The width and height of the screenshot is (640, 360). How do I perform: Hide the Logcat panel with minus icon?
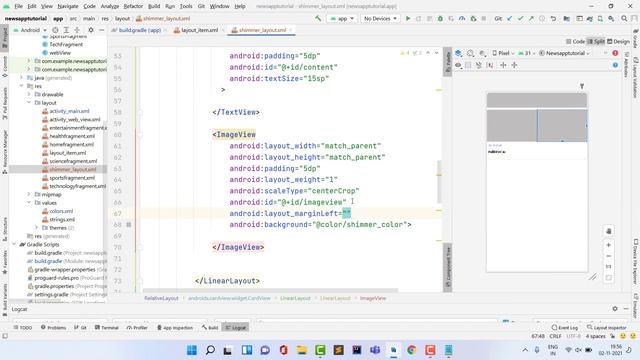click(626, 309)
